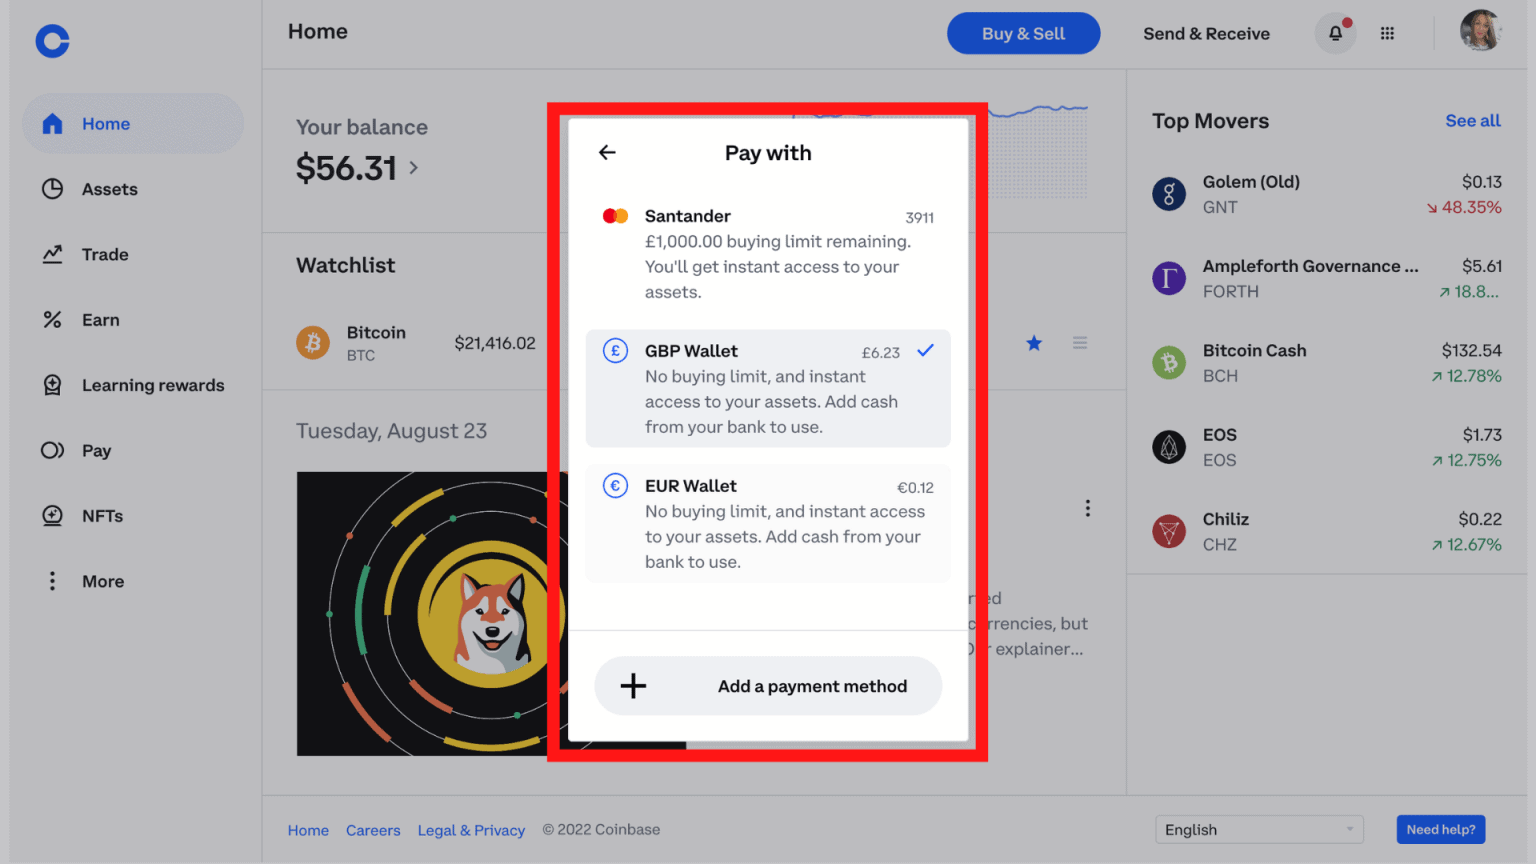
Task: Click the Watchlist heading
Action: point(346,265)
